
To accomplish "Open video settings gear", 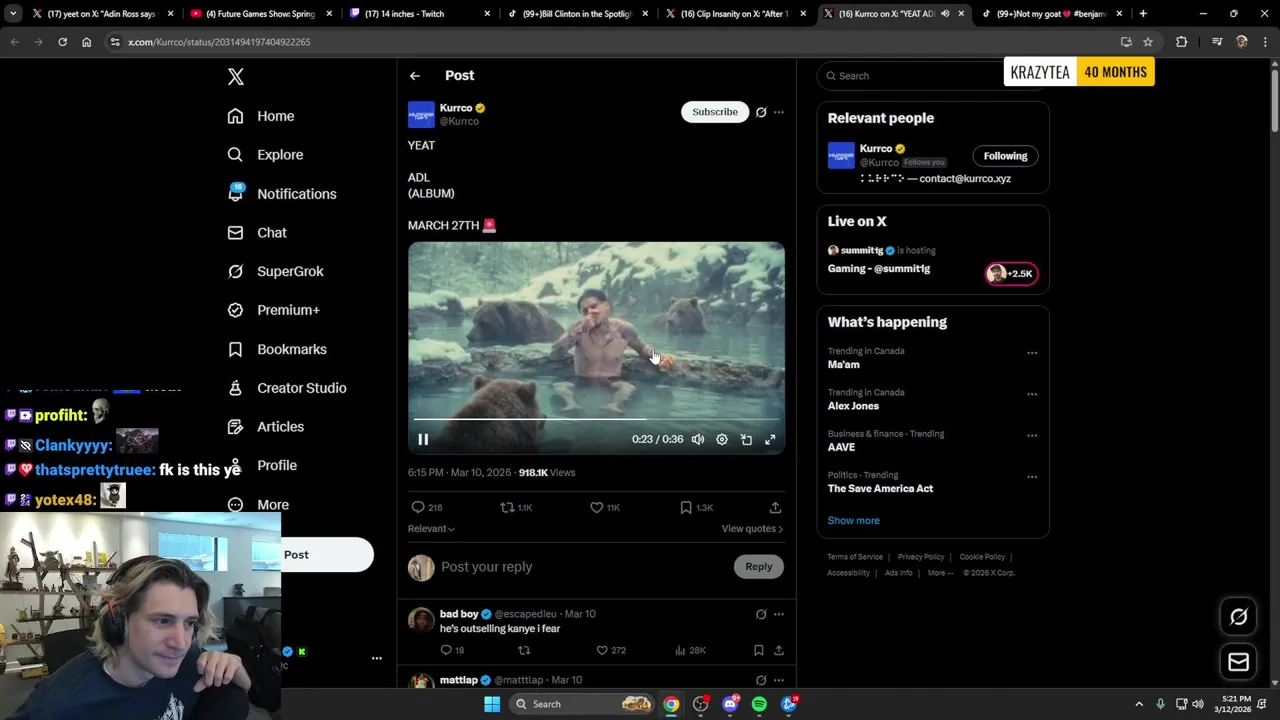I will pyautogui.click(x=722, y=439).
